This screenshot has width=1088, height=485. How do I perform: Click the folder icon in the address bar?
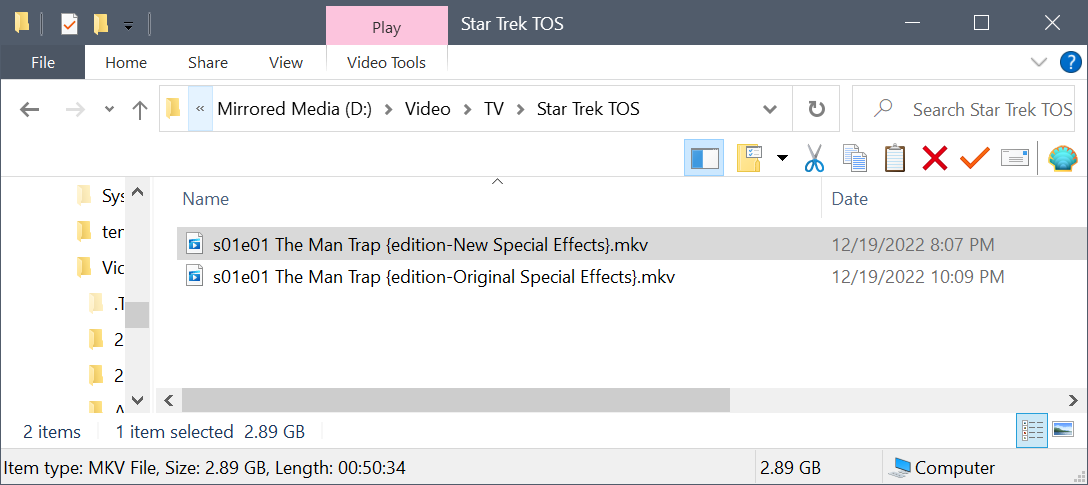click(x=173, y=108)
